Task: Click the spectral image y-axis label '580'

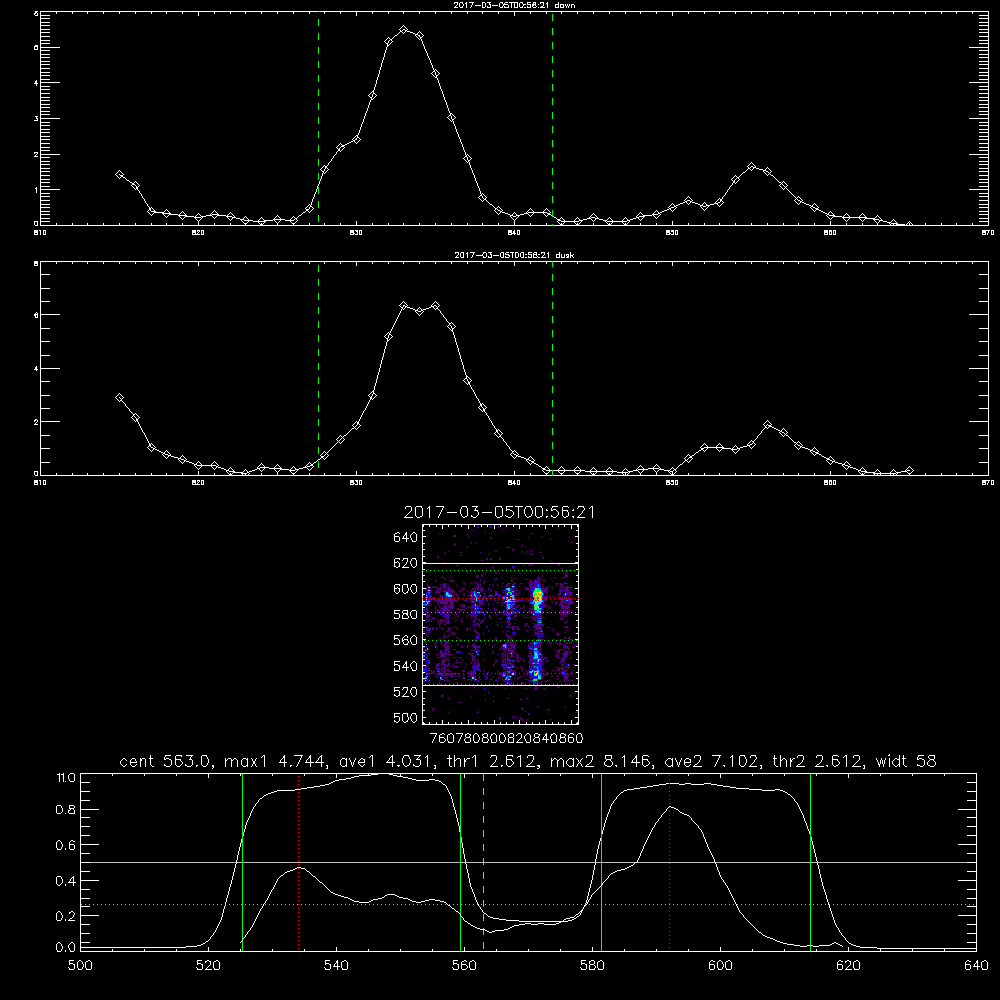Action: pyautogui.click(x=406, y=615)
